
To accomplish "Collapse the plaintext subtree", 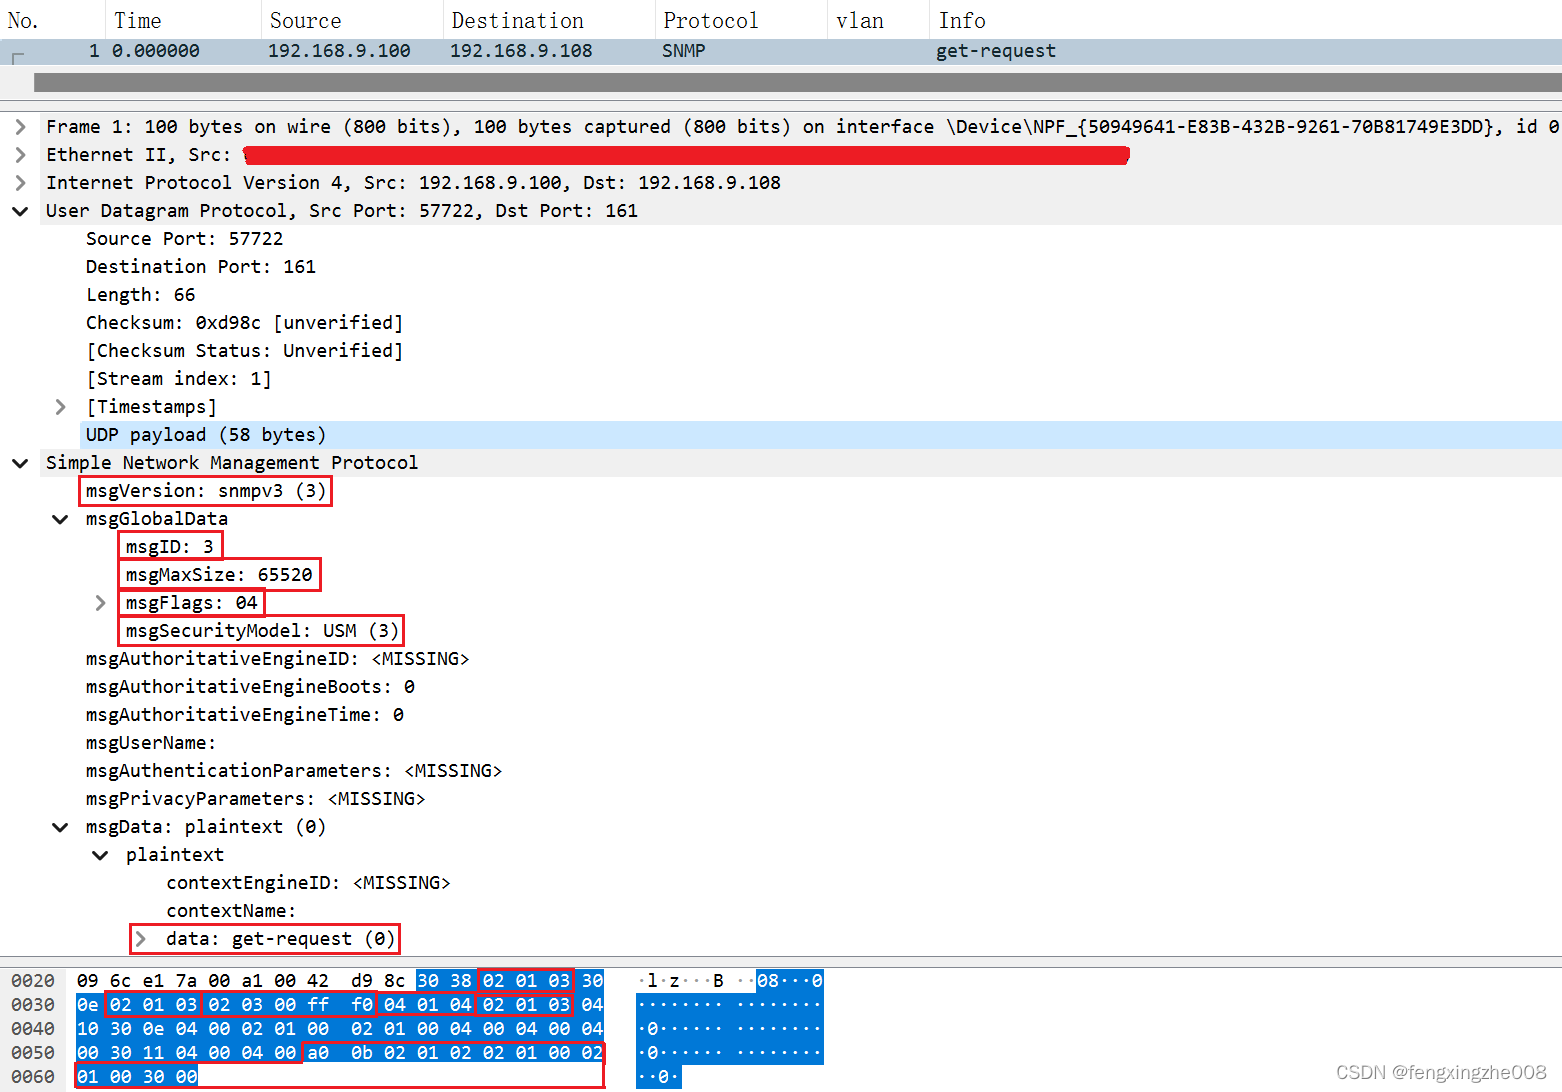I will pos(100,855).
